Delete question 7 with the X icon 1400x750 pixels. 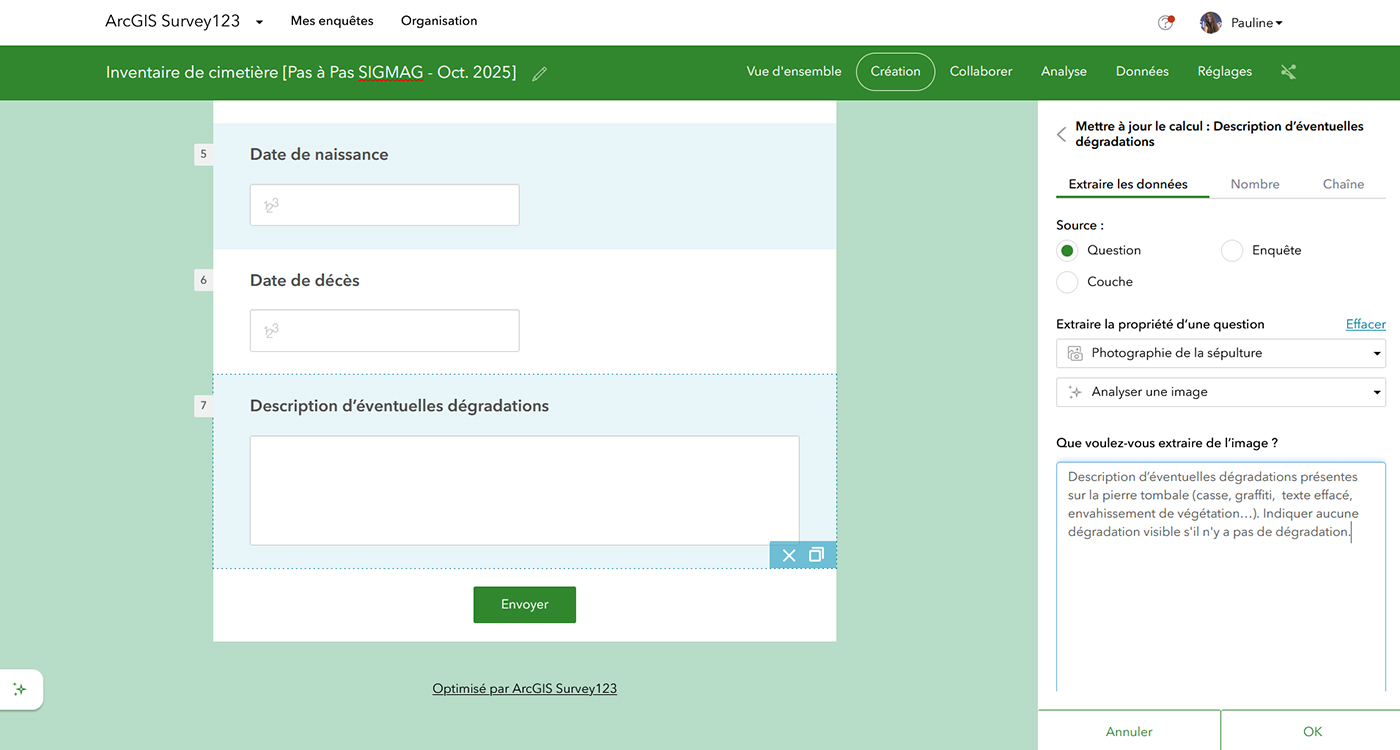coord(789,556)
